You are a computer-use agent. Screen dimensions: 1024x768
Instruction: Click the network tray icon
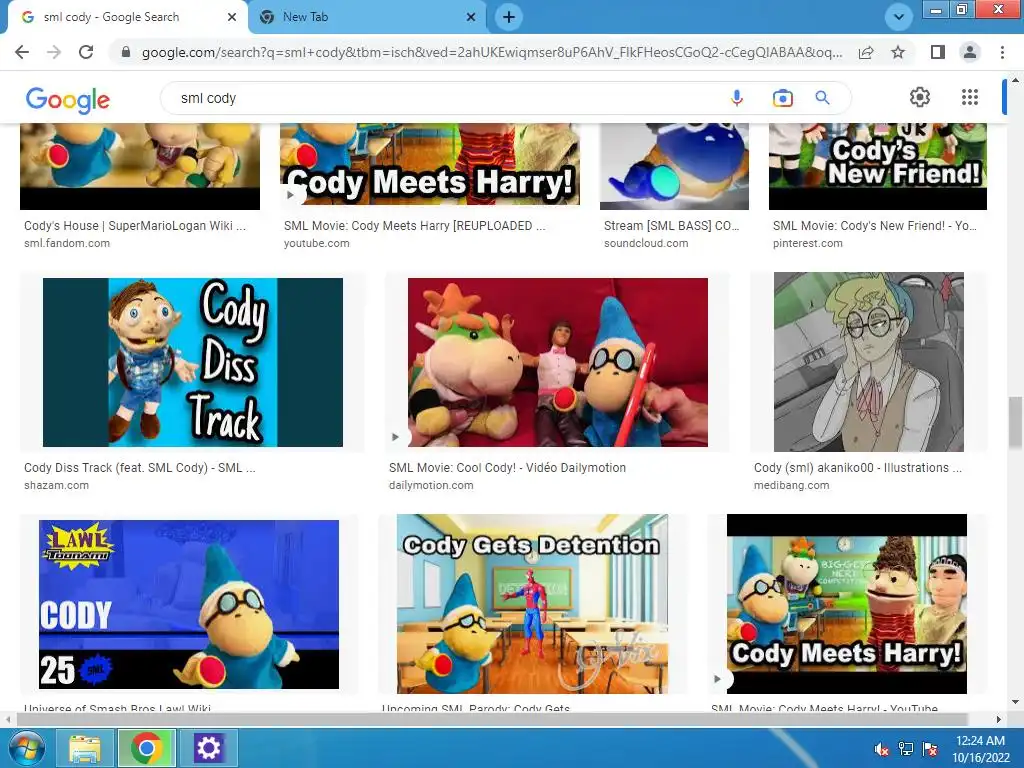coord(906,748)
